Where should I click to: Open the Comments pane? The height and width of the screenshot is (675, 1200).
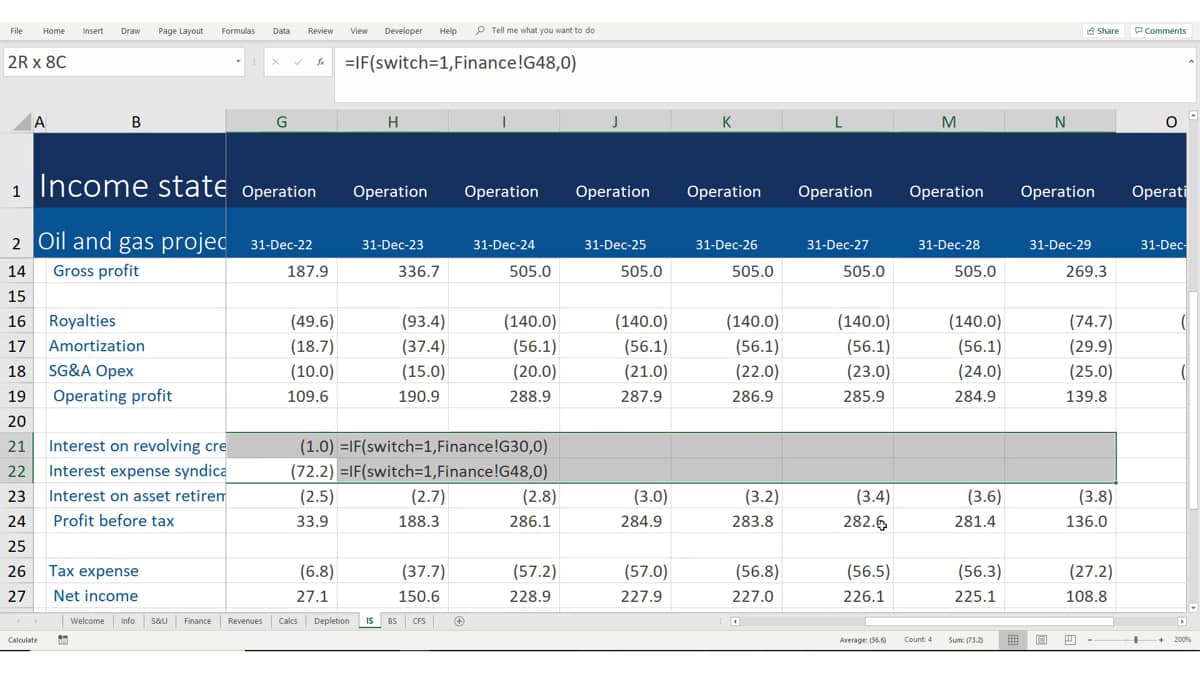1160,31
